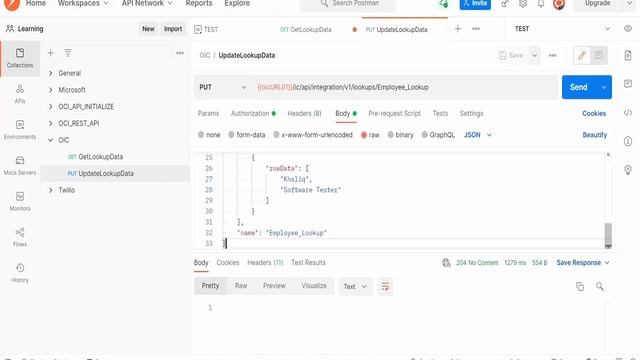Click the comment mode icon beside pencil
The image size is (640, 360).
click(x=599, y=55)
